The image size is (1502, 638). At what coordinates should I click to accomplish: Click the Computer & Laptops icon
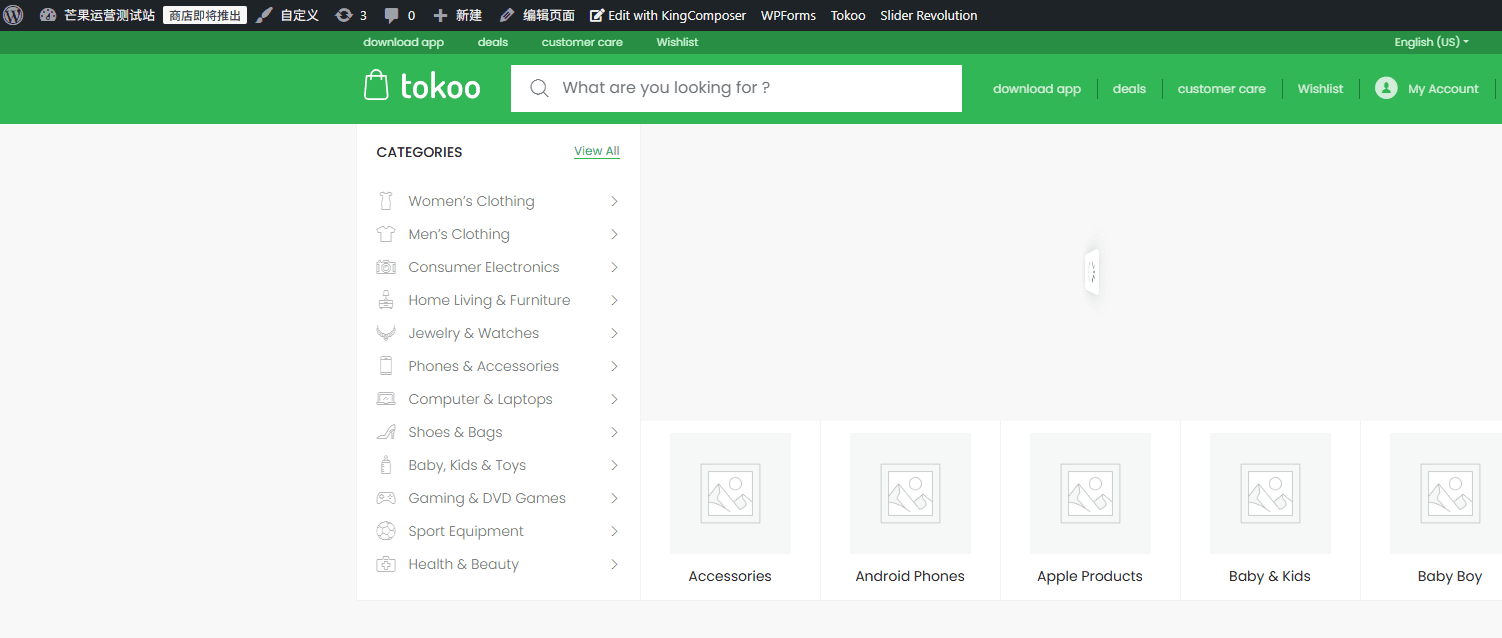click(x=386, y=399)
